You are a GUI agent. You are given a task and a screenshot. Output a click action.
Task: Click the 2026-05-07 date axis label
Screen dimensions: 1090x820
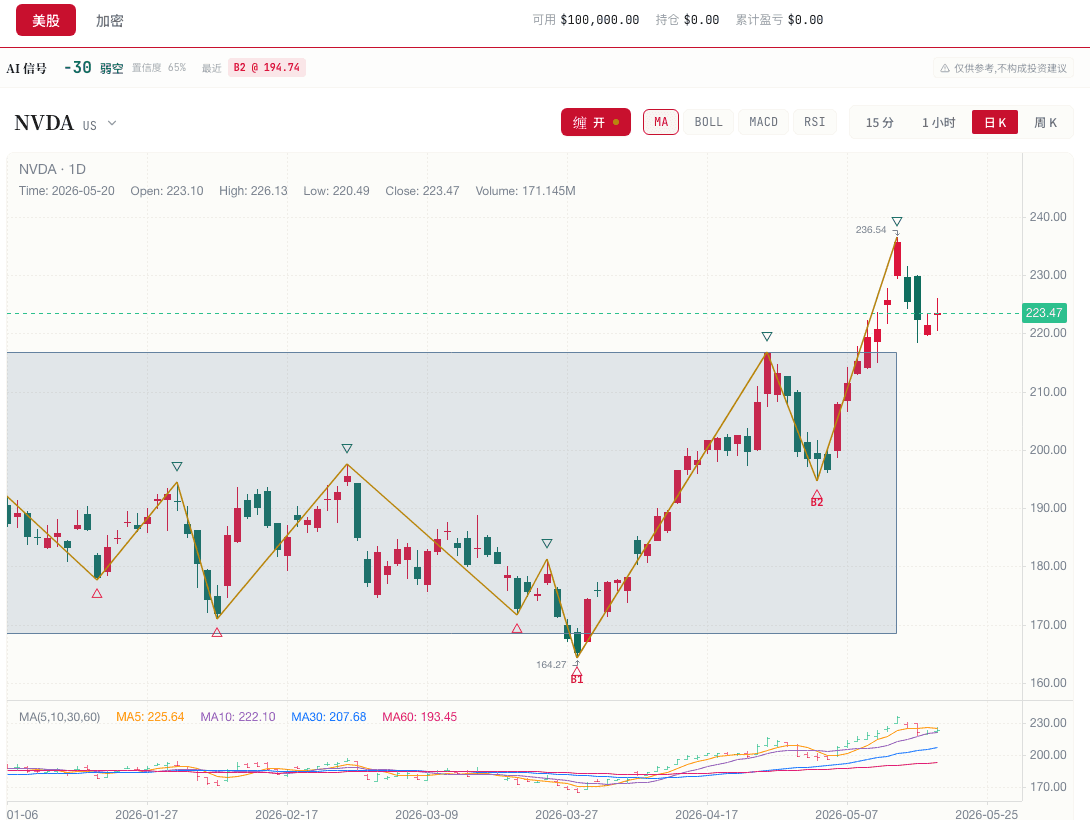tap(847, 814)
